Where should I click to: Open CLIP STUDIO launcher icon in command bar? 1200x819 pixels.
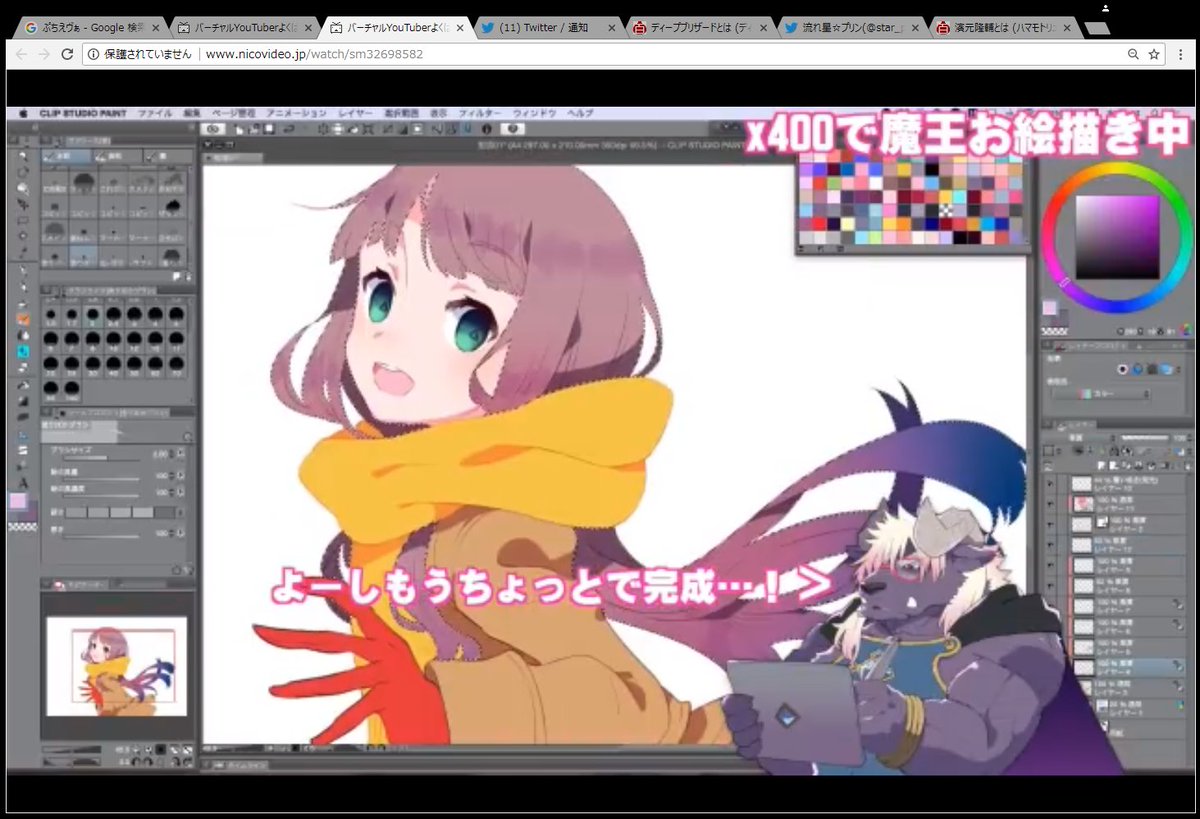213,129
